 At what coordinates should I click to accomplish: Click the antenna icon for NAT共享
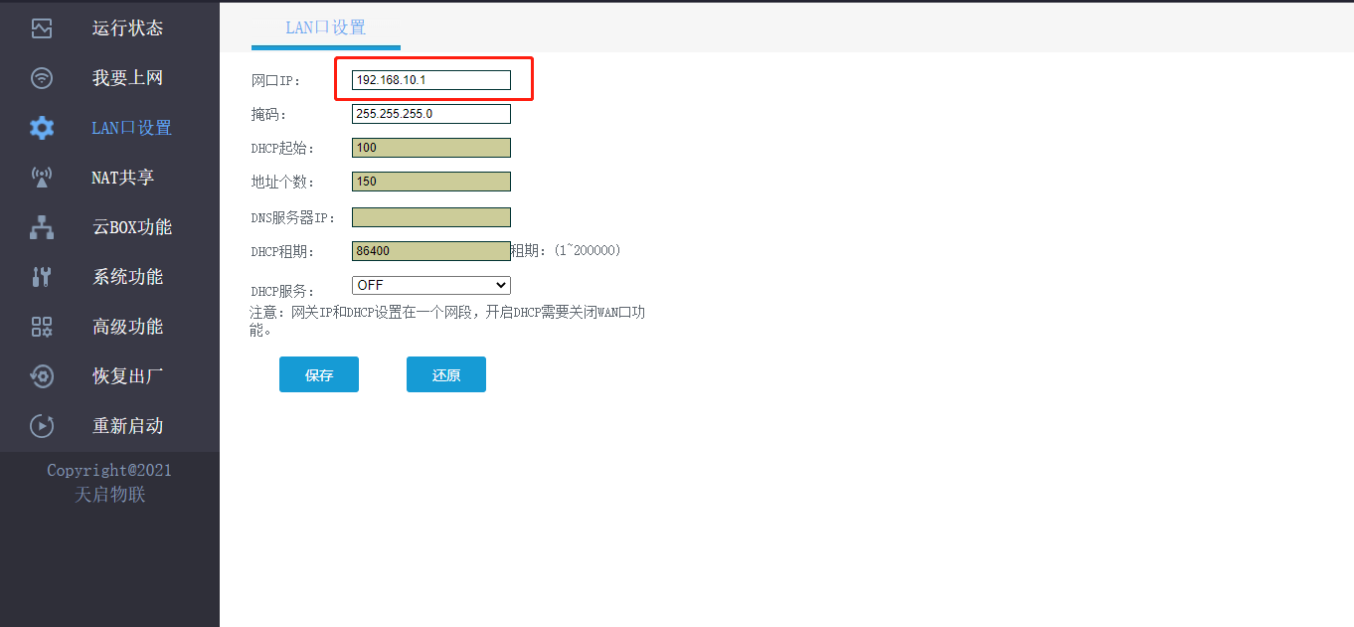click(41, 178)
